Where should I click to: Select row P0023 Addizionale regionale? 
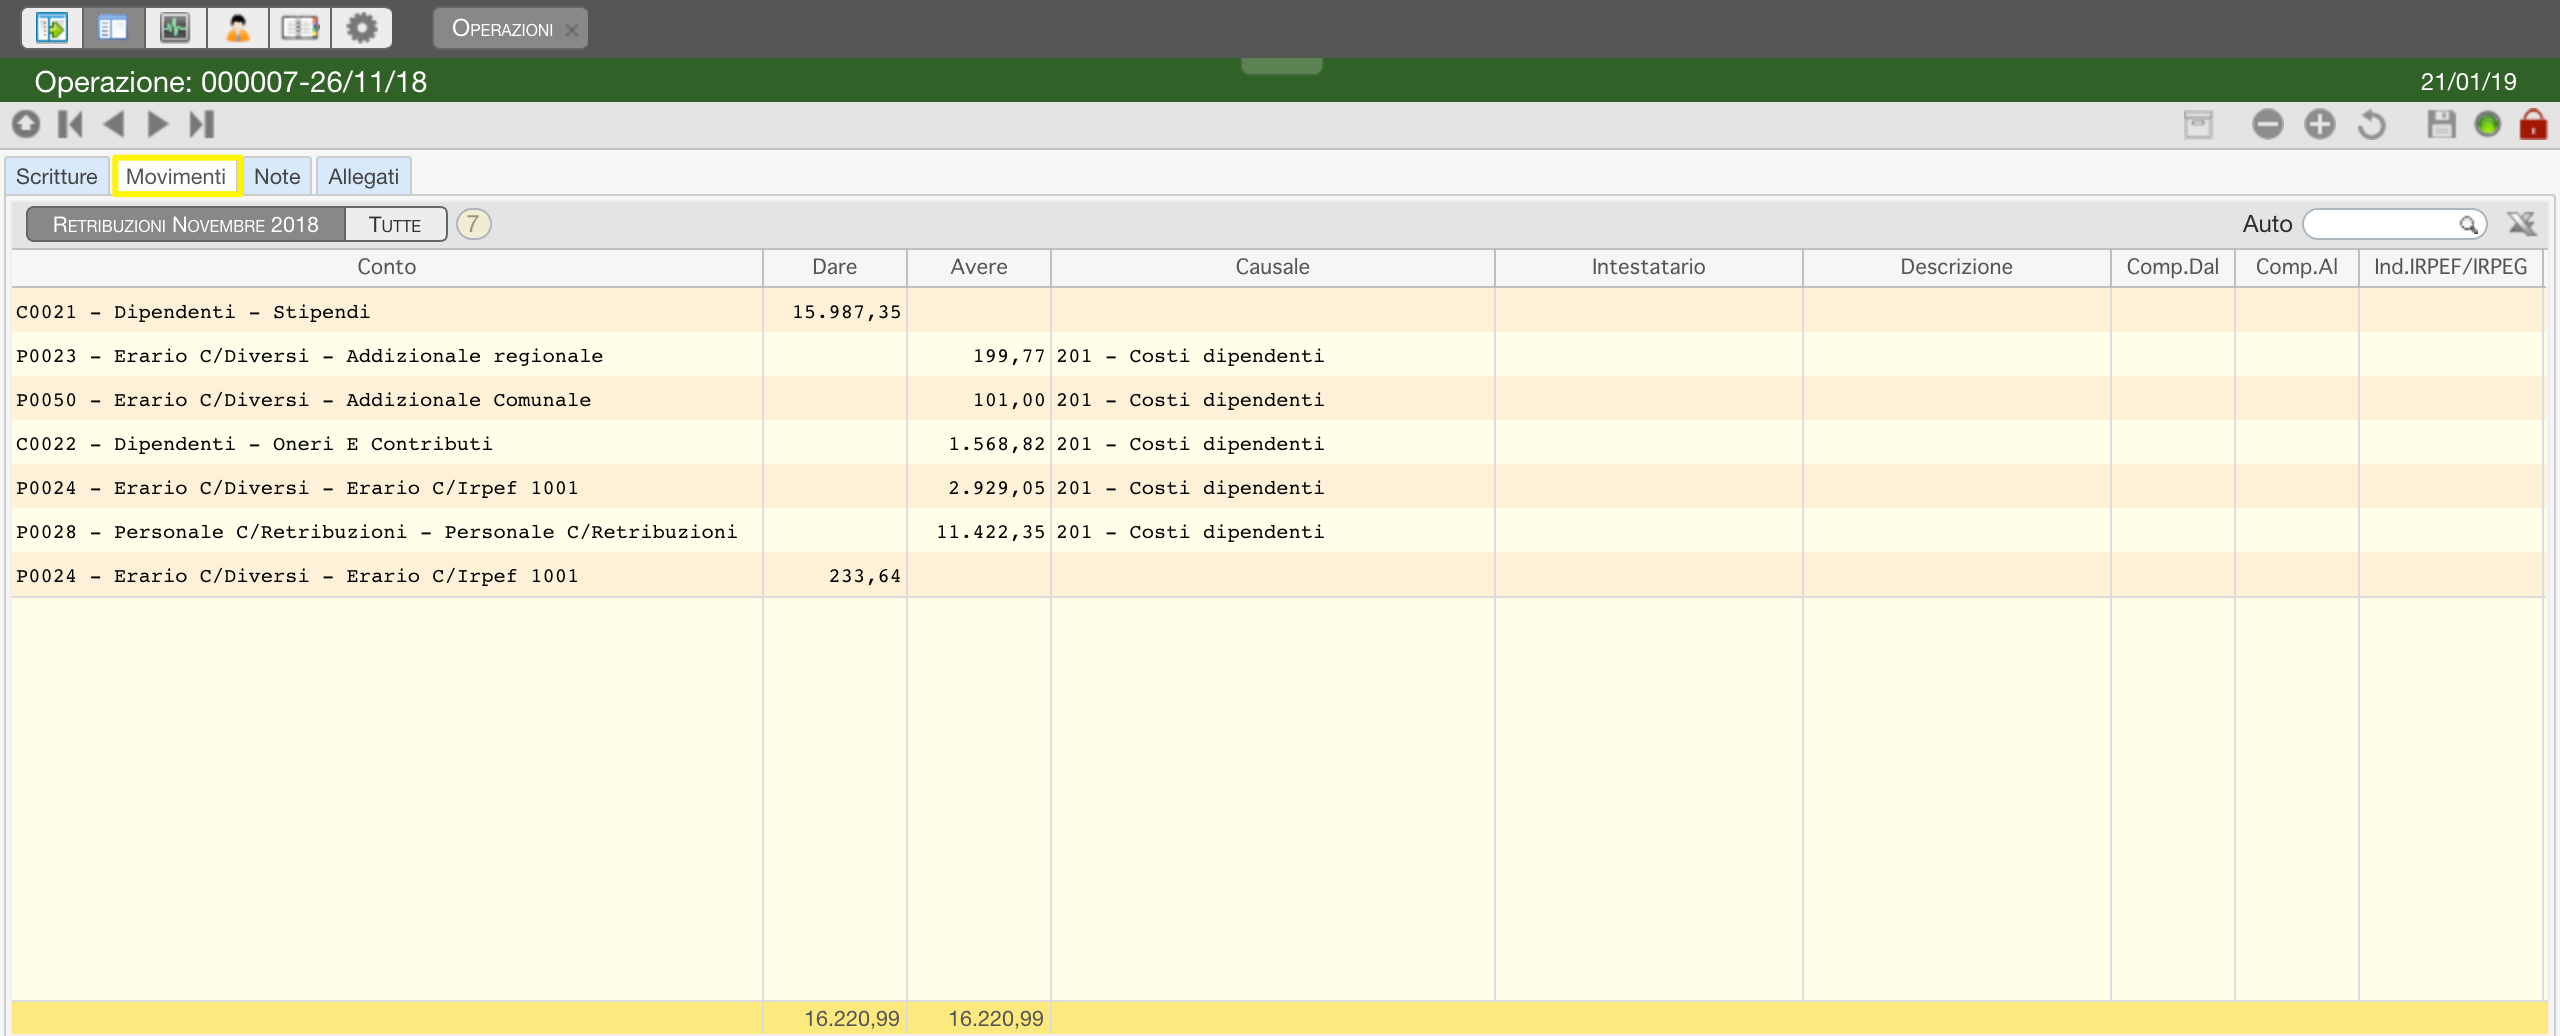point(1278,355)
